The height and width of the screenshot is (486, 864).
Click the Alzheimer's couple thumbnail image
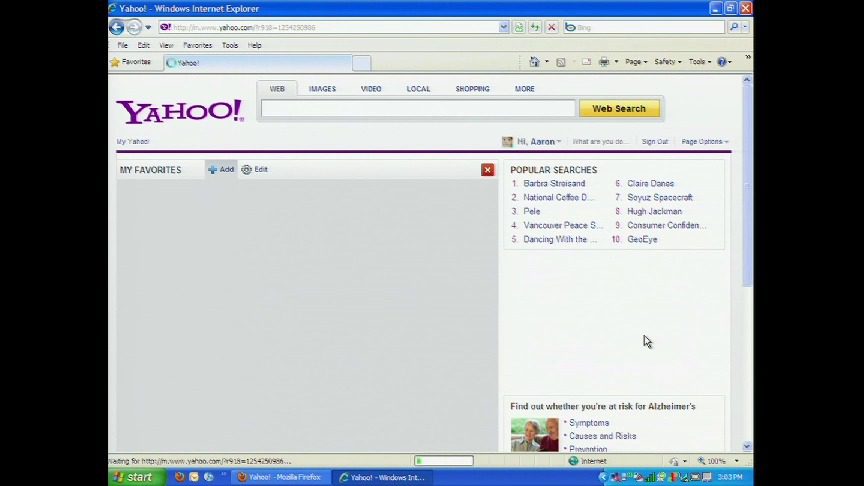[x=534, y=435]
